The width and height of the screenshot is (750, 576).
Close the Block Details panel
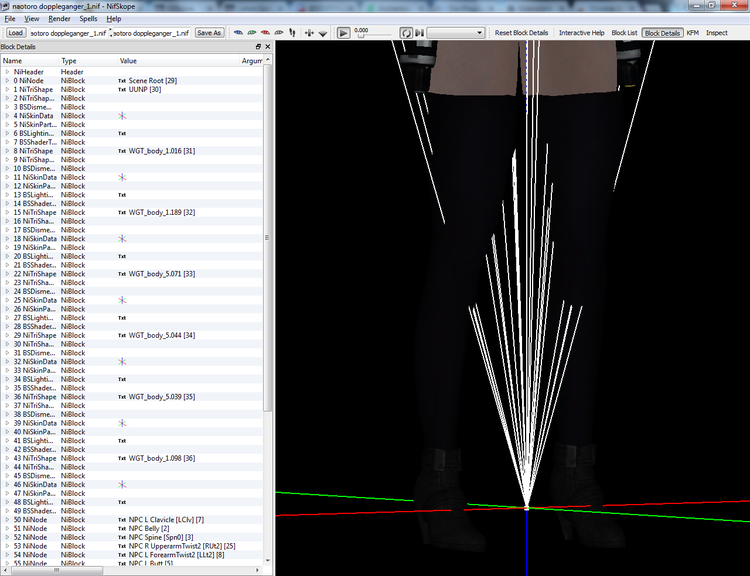tap(267, 46)
